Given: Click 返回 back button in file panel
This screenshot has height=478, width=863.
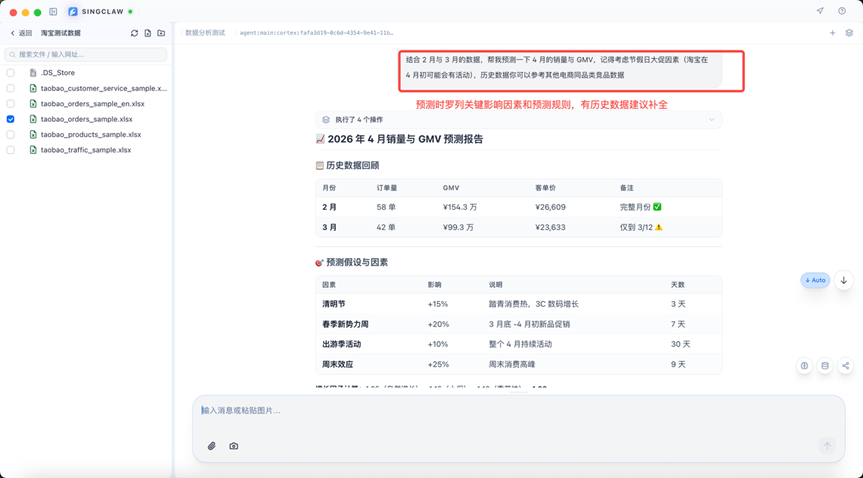Looking at the screenshot, I should coord(21,33).
